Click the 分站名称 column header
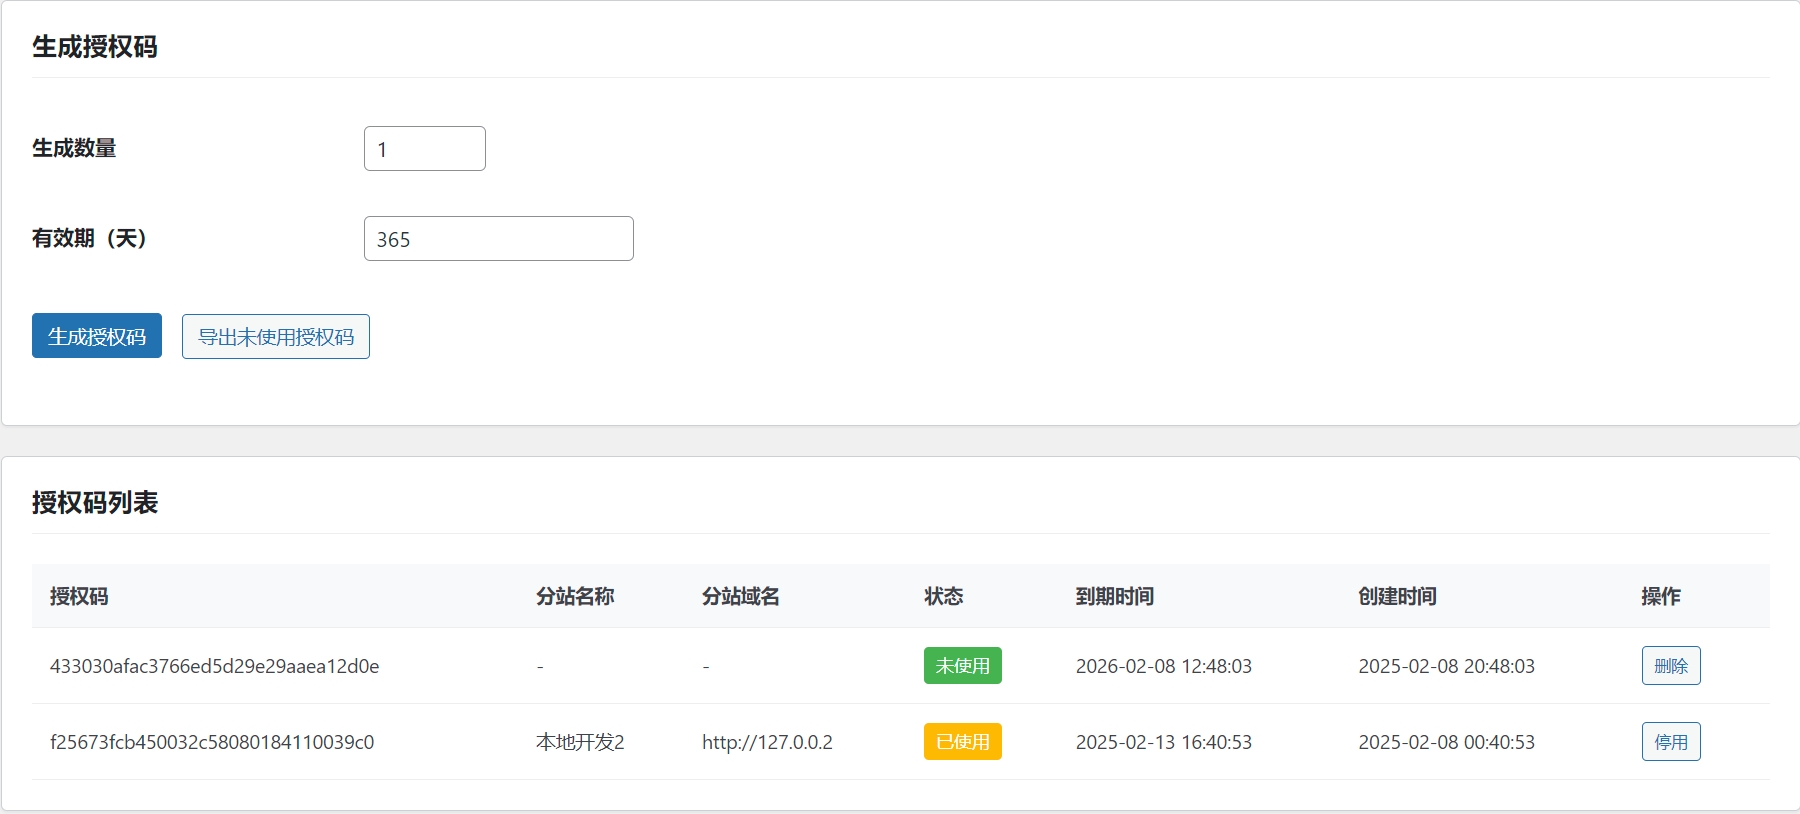 click(x=575, y=597)
